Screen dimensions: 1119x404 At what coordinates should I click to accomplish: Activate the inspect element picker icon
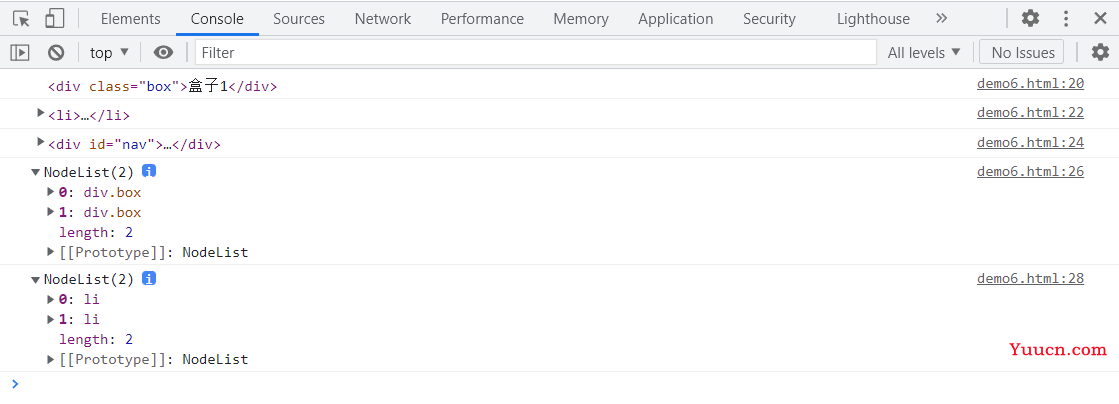click(x=22, y=19)
